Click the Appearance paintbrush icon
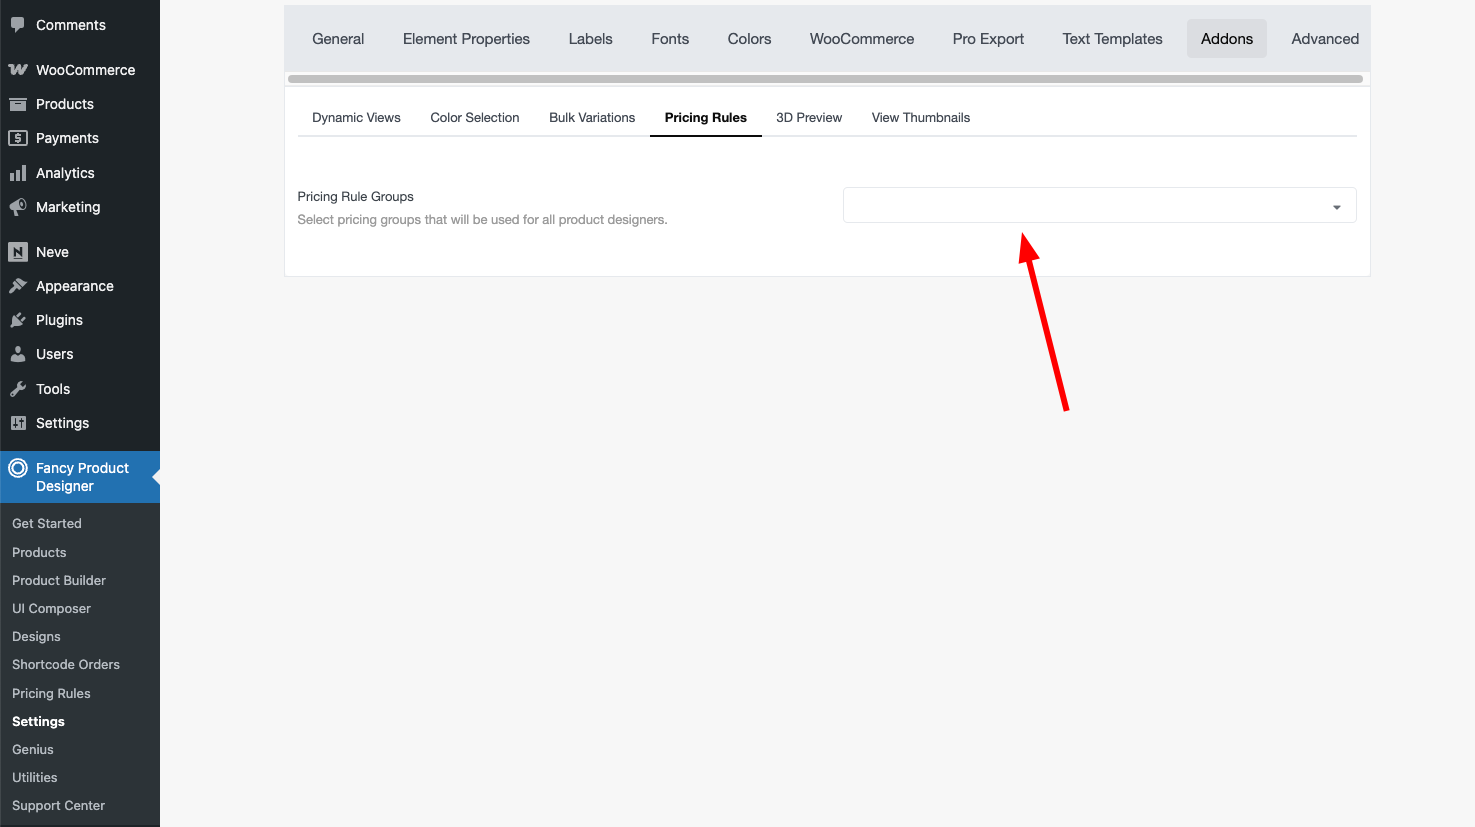The height and width of the screenshot is (827, 1475). (17, 286)
